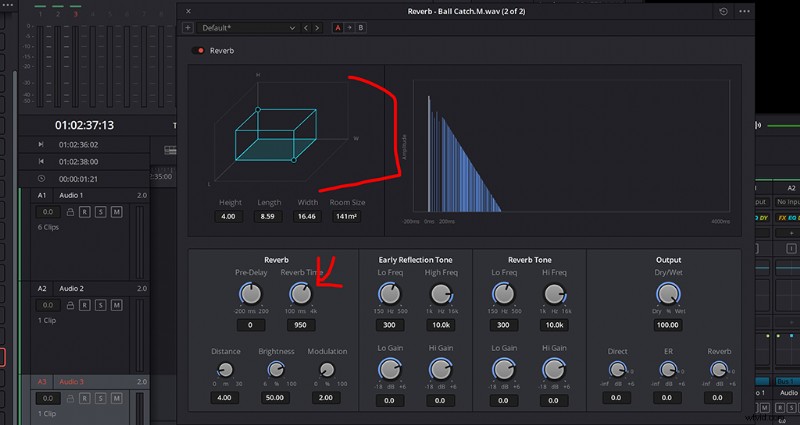Click the Early Reflection Tone Lo Freq field 300

[389, 325]
